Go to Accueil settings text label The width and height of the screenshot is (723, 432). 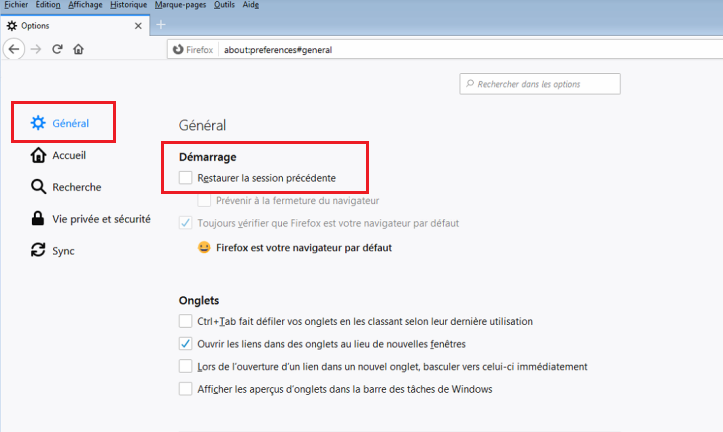(x=69, y=155)
